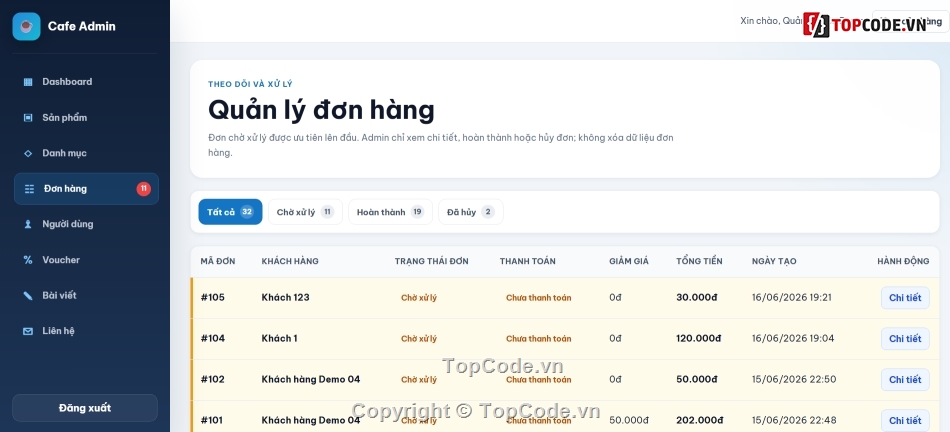The height and width of the screenshot is (432, 950).
Task: Click total 120.000đ
Action: [x=699, y=339]
